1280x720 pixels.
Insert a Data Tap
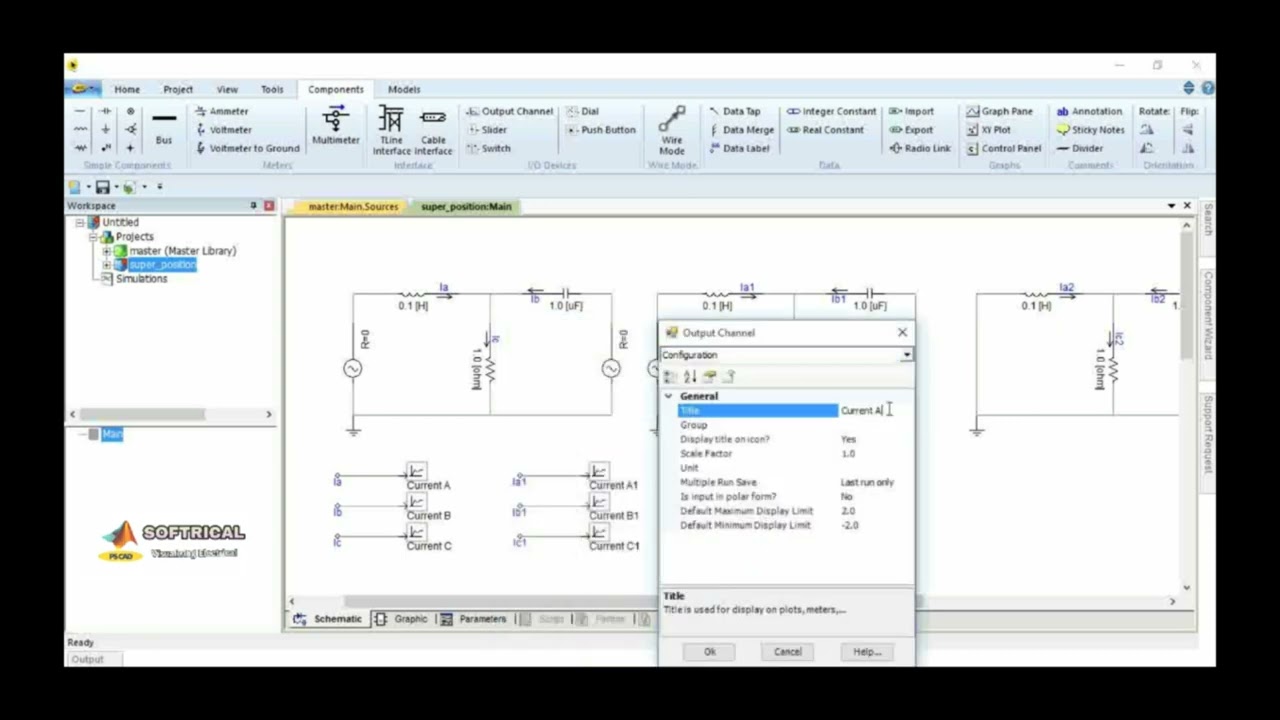click(x=735, y=111)
